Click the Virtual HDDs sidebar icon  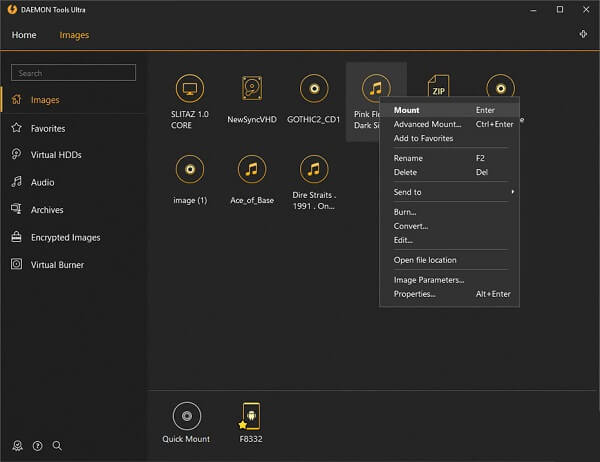point(16,154)
